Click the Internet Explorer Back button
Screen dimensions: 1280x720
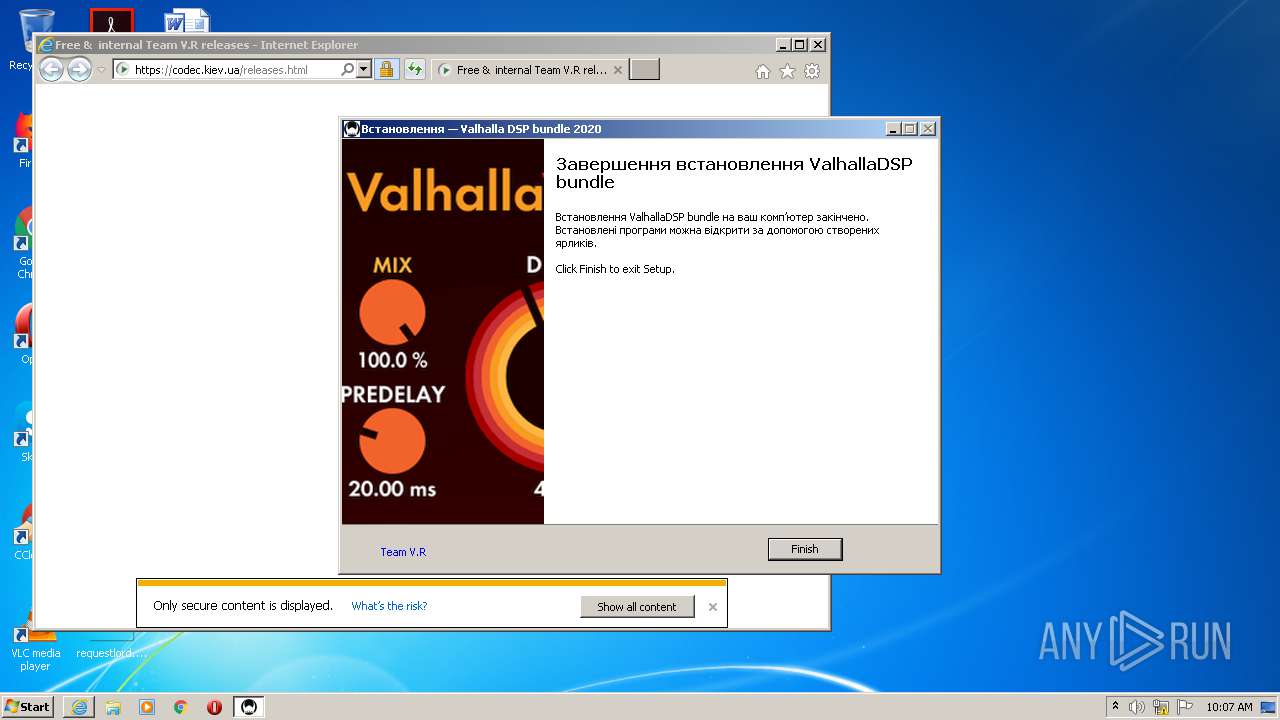click(51, 70)
